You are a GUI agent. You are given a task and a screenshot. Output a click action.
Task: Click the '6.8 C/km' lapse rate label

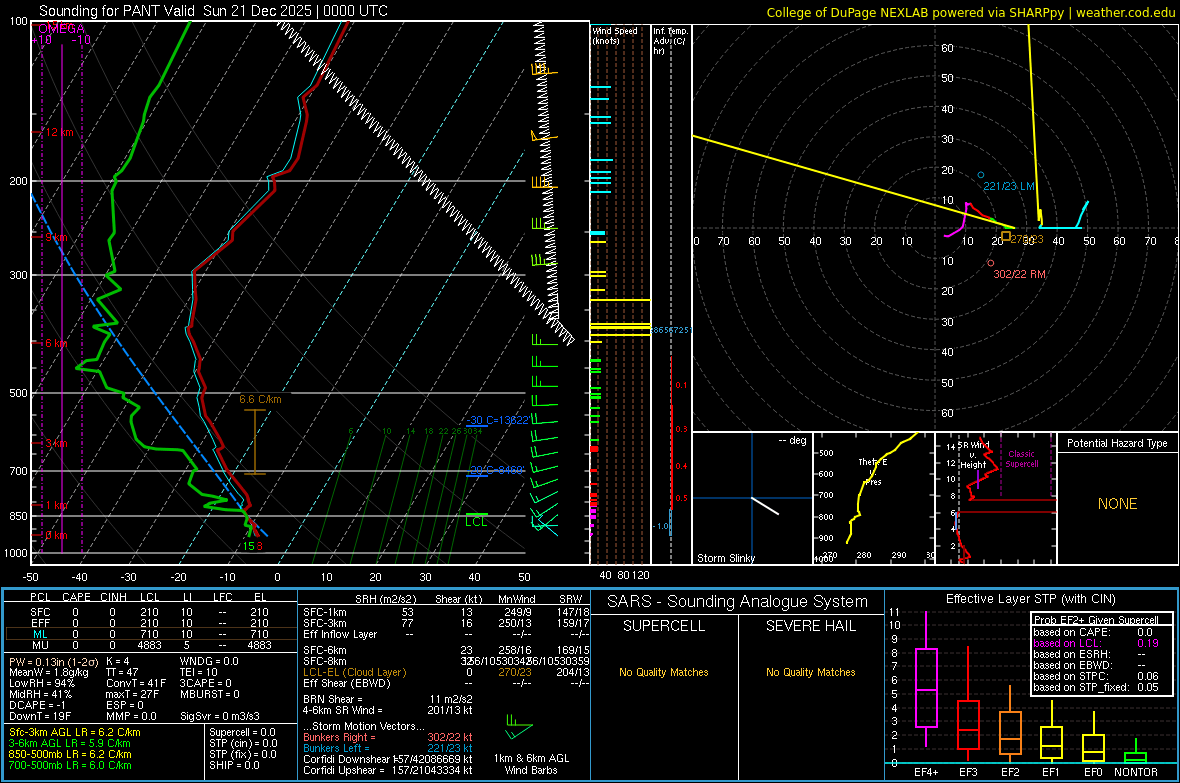[260, 399]
